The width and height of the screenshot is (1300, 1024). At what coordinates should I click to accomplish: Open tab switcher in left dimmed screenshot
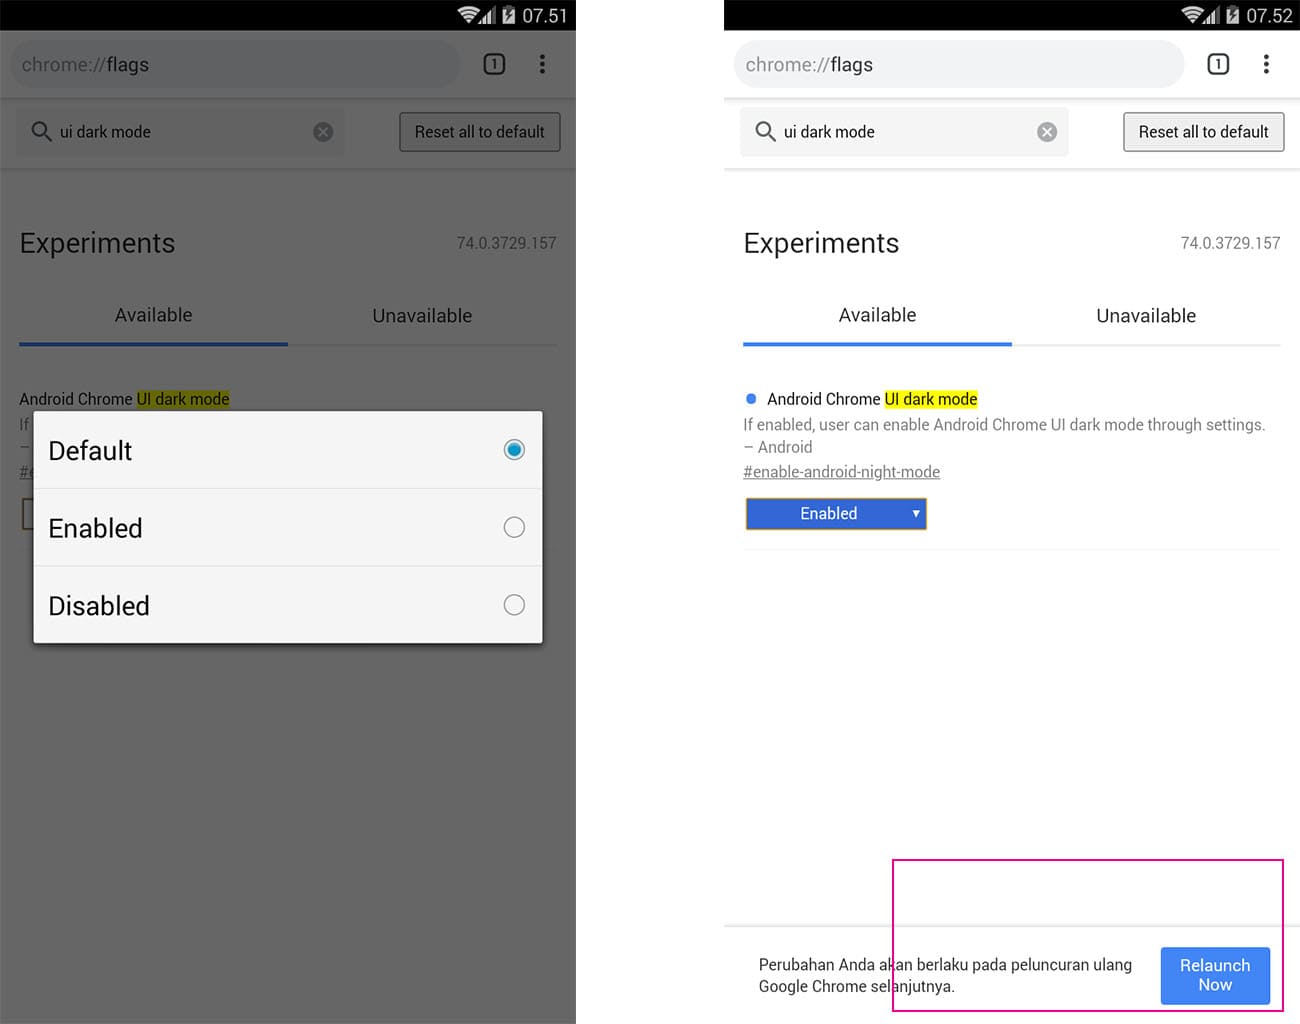click(x=494, y=64)
